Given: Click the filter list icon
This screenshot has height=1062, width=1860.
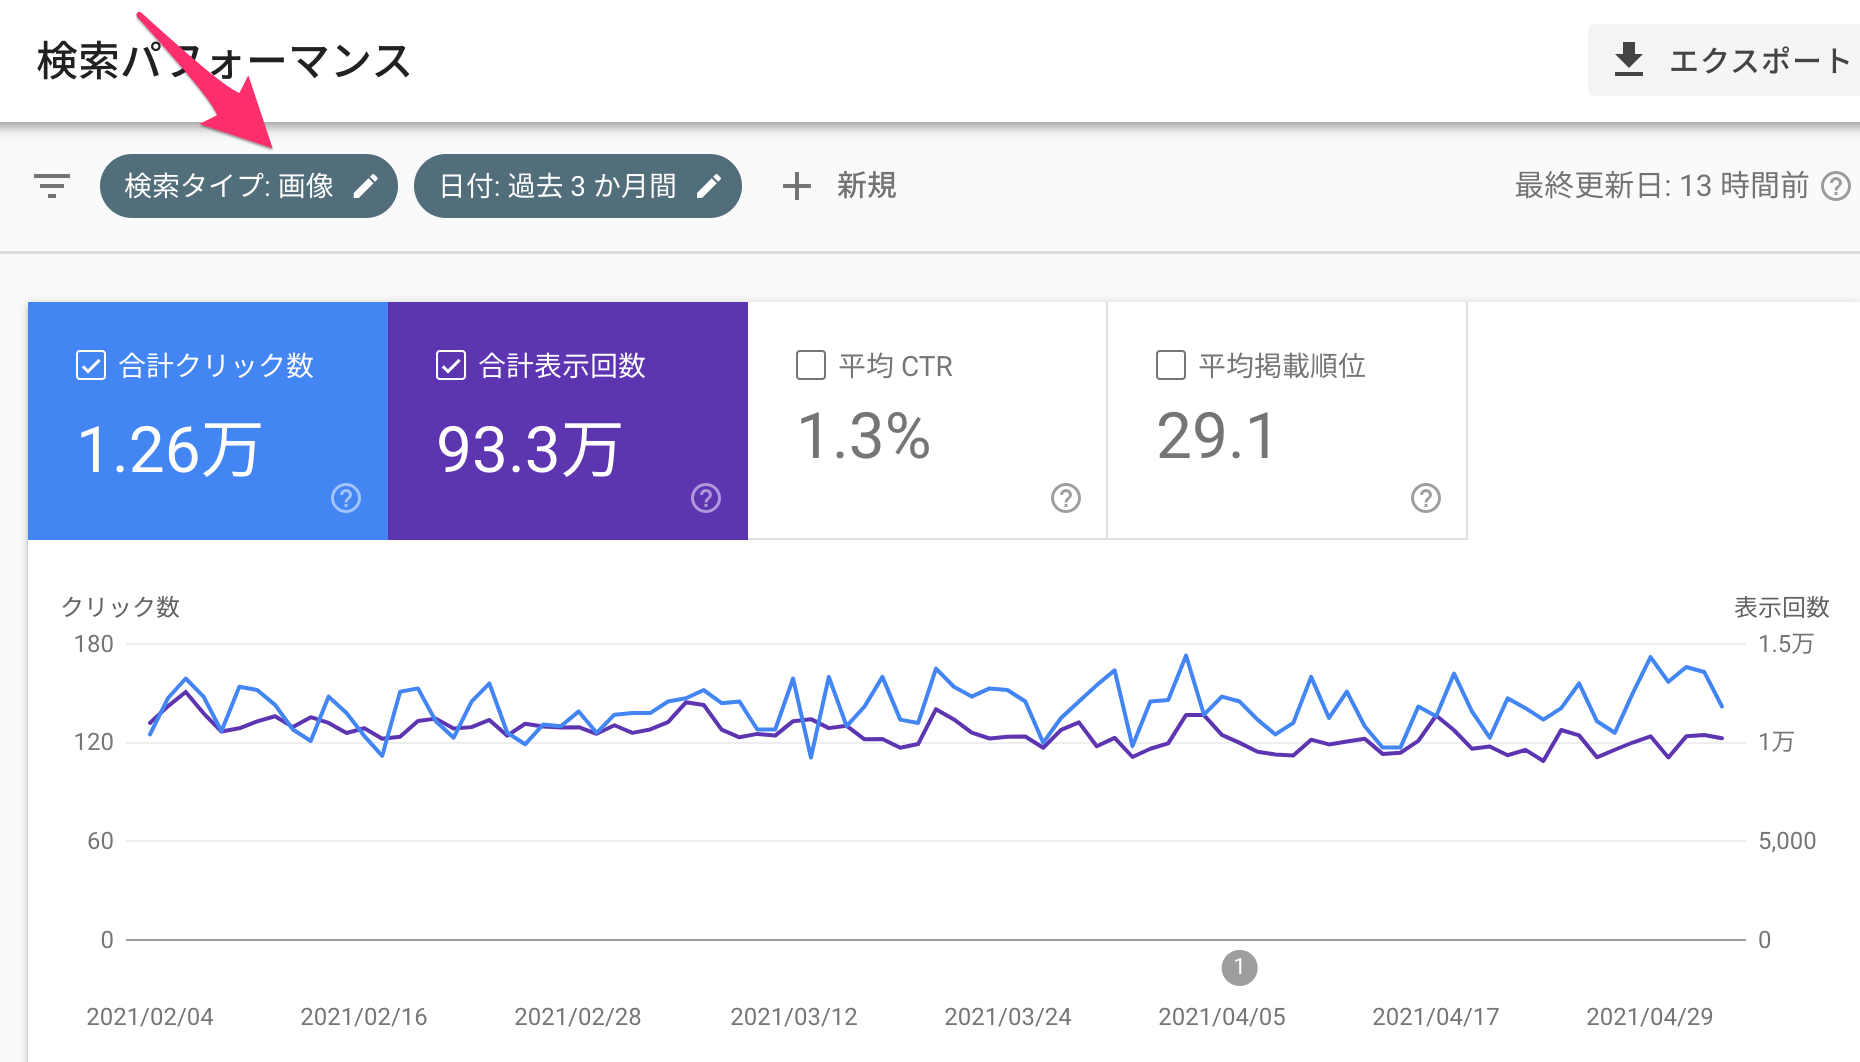Looking at the screenshot, I should [x=52, y=186].
